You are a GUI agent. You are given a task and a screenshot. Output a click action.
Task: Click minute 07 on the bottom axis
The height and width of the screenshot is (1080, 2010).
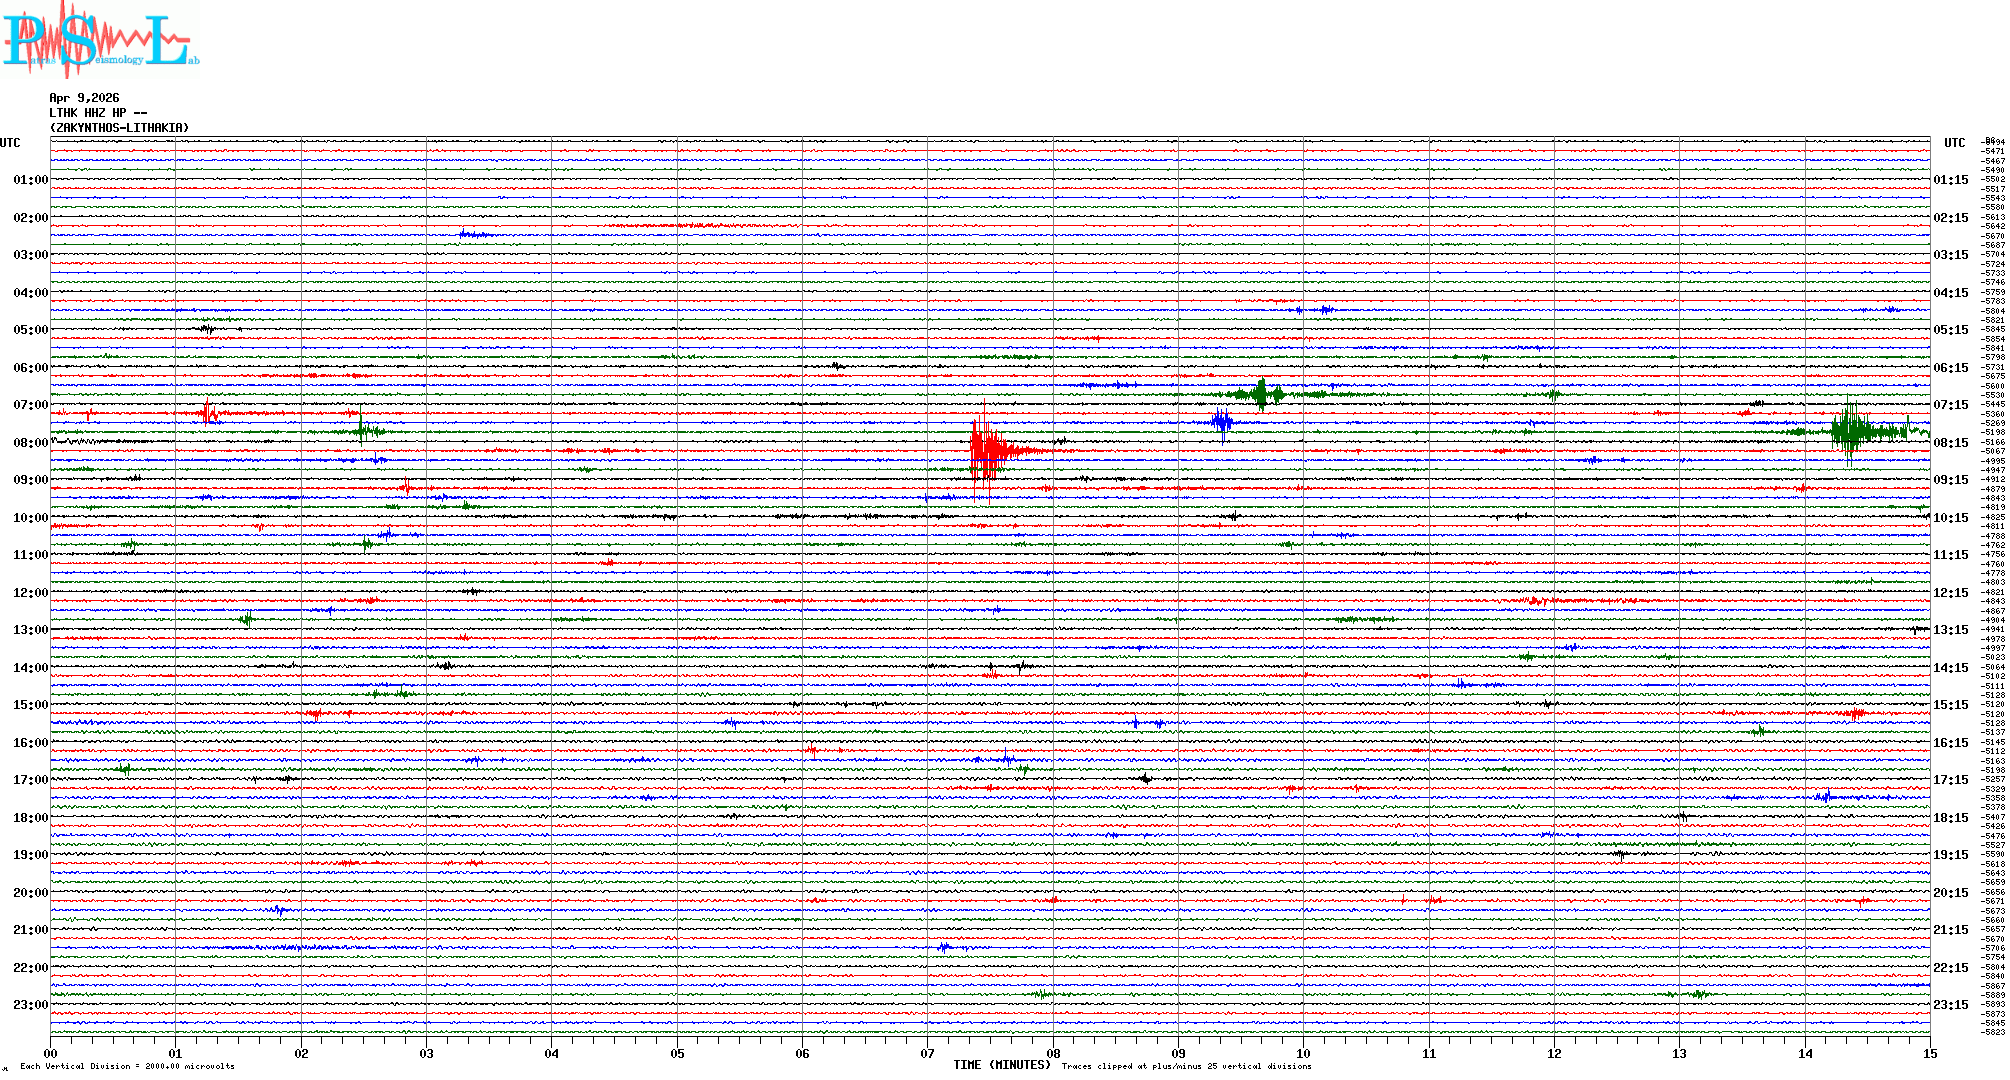click(x=927, y=1054)
